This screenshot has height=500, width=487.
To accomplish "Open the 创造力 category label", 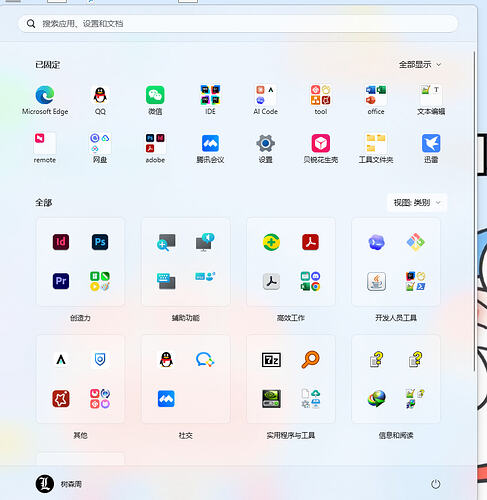I will 80,318.
